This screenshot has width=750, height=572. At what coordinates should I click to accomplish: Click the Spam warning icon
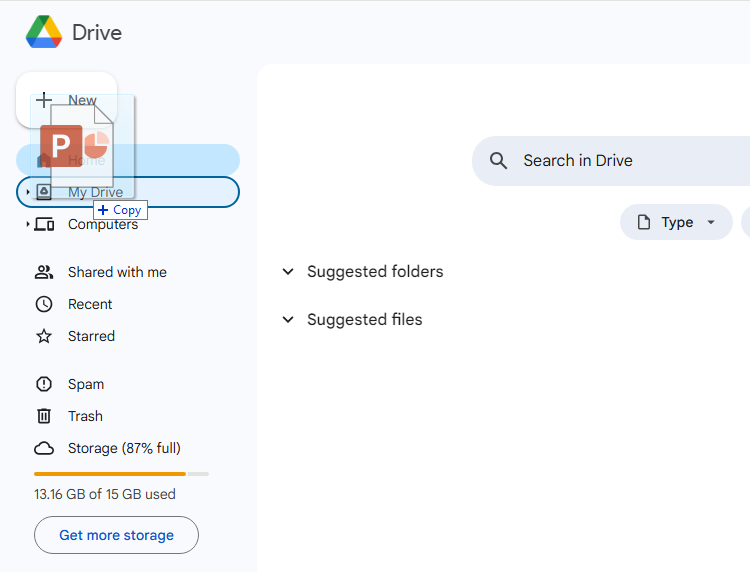(x=44, y=384)
